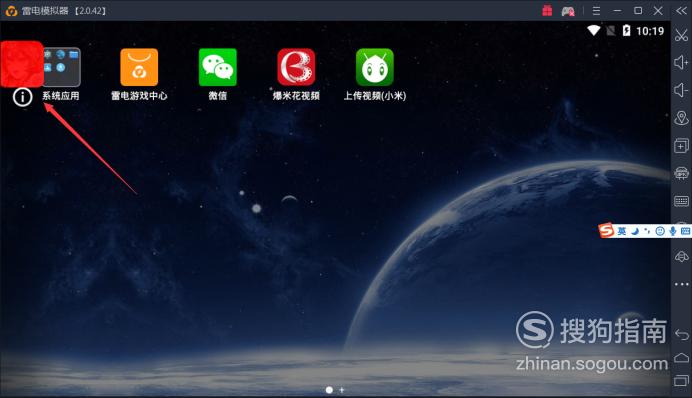Open Sogou emoji face panel
Screen dimensions: 692x398
(660, 231)
